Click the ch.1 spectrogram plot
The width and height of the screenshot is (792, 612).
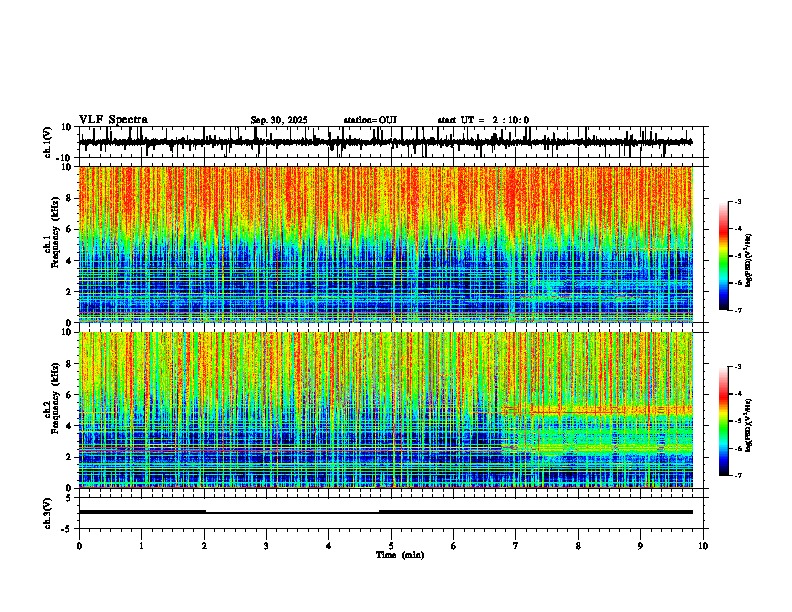(386, 244)
